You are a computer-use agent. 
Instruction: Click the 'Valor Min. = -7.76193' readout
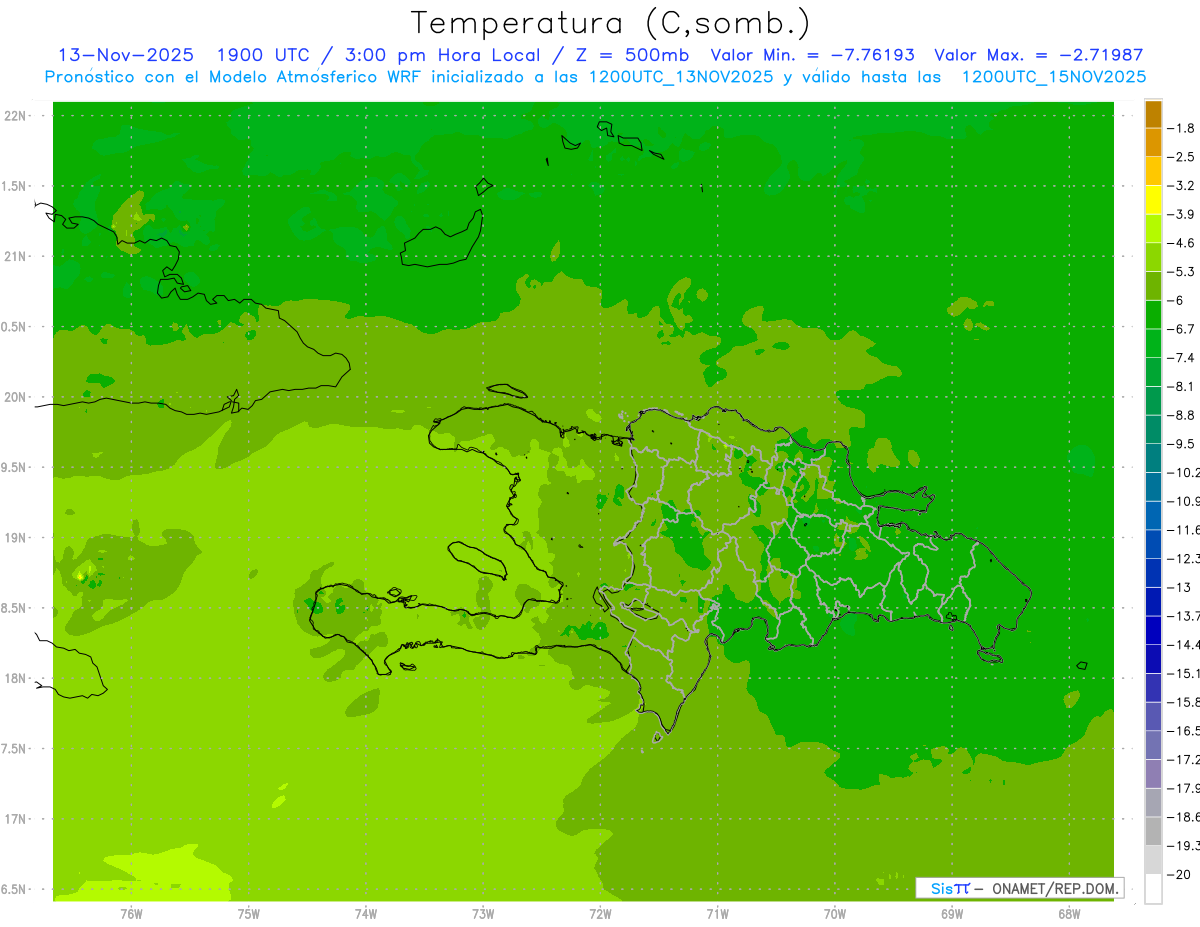[x=812, y=55]
